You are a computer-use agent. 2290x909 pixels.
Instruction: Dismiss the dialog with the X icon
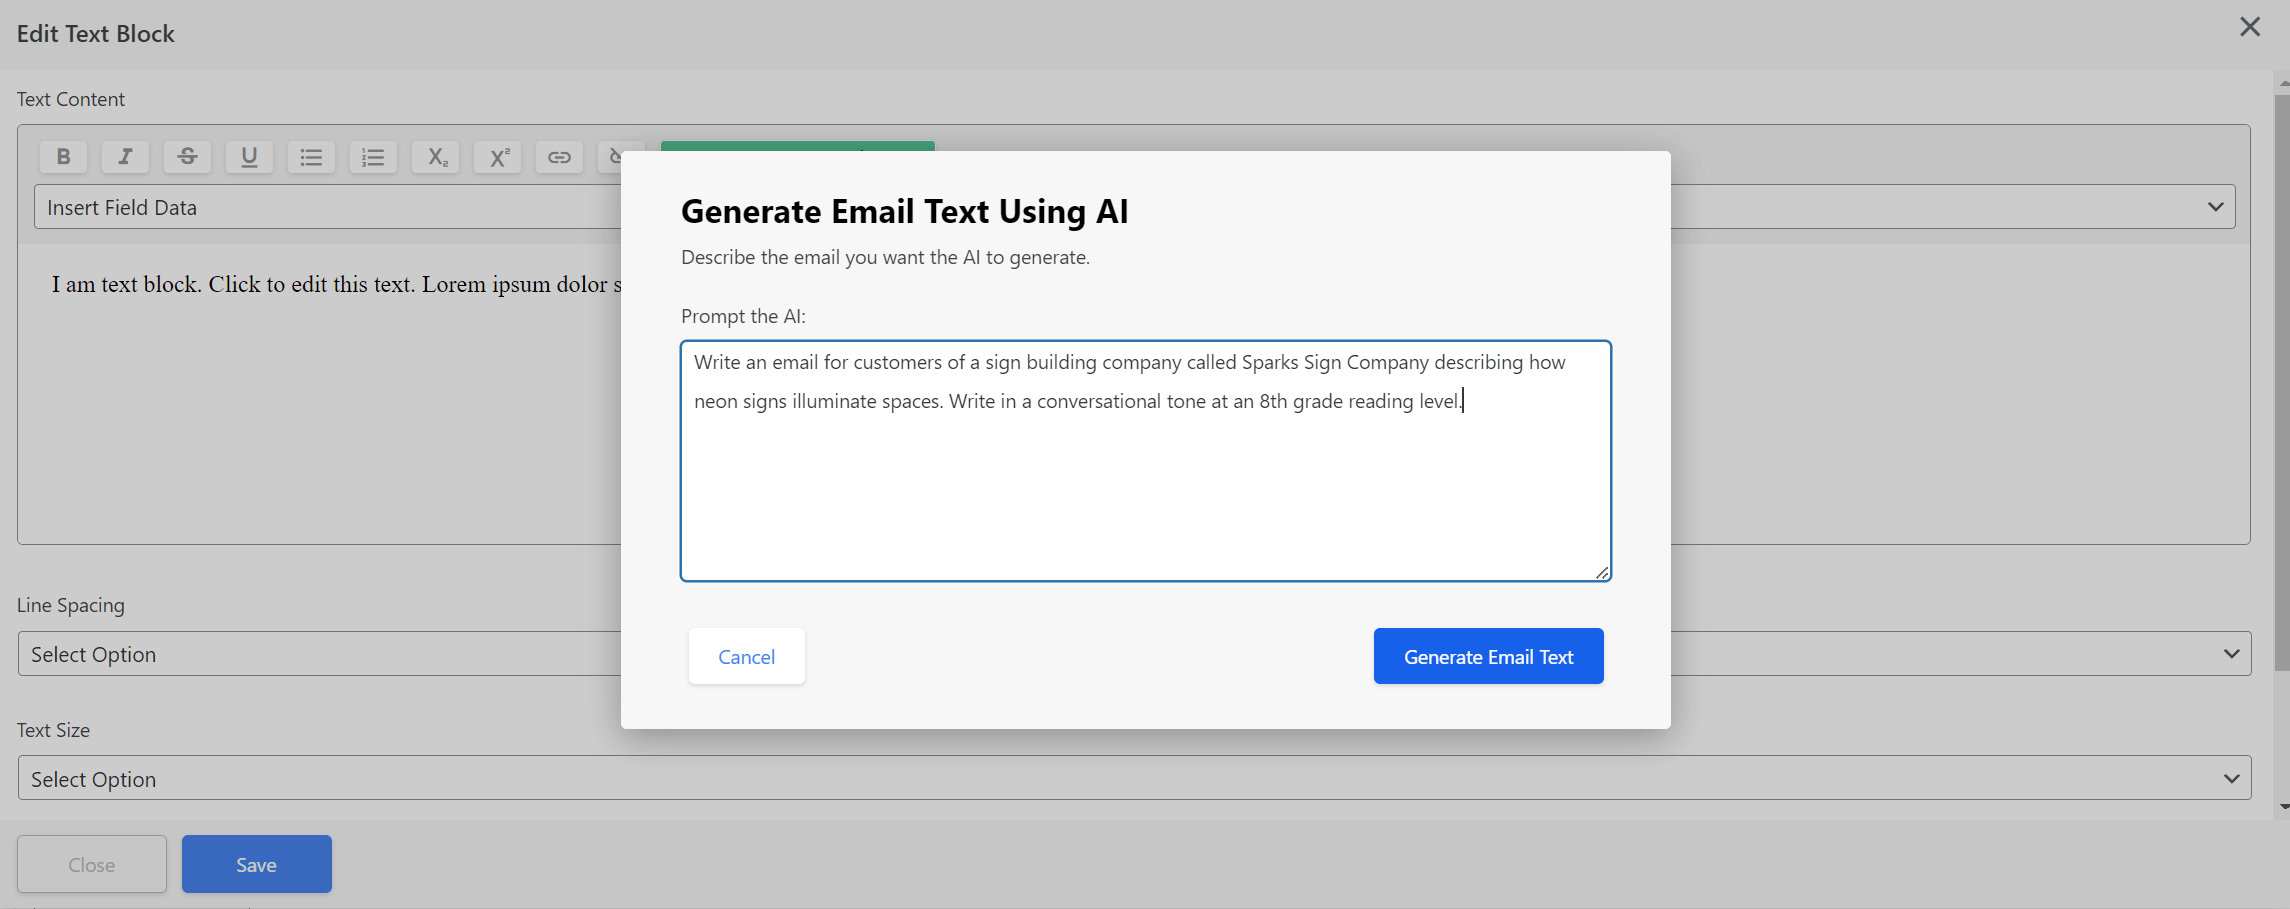tap(2250, 27)
